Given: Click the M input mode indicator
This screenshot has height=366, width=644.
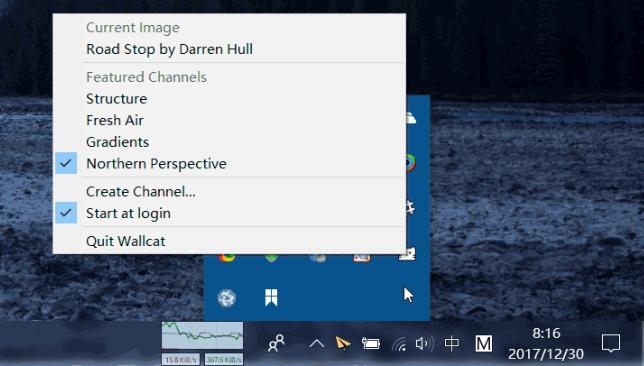Looking at the screenshot, I should tap(483, 343).
